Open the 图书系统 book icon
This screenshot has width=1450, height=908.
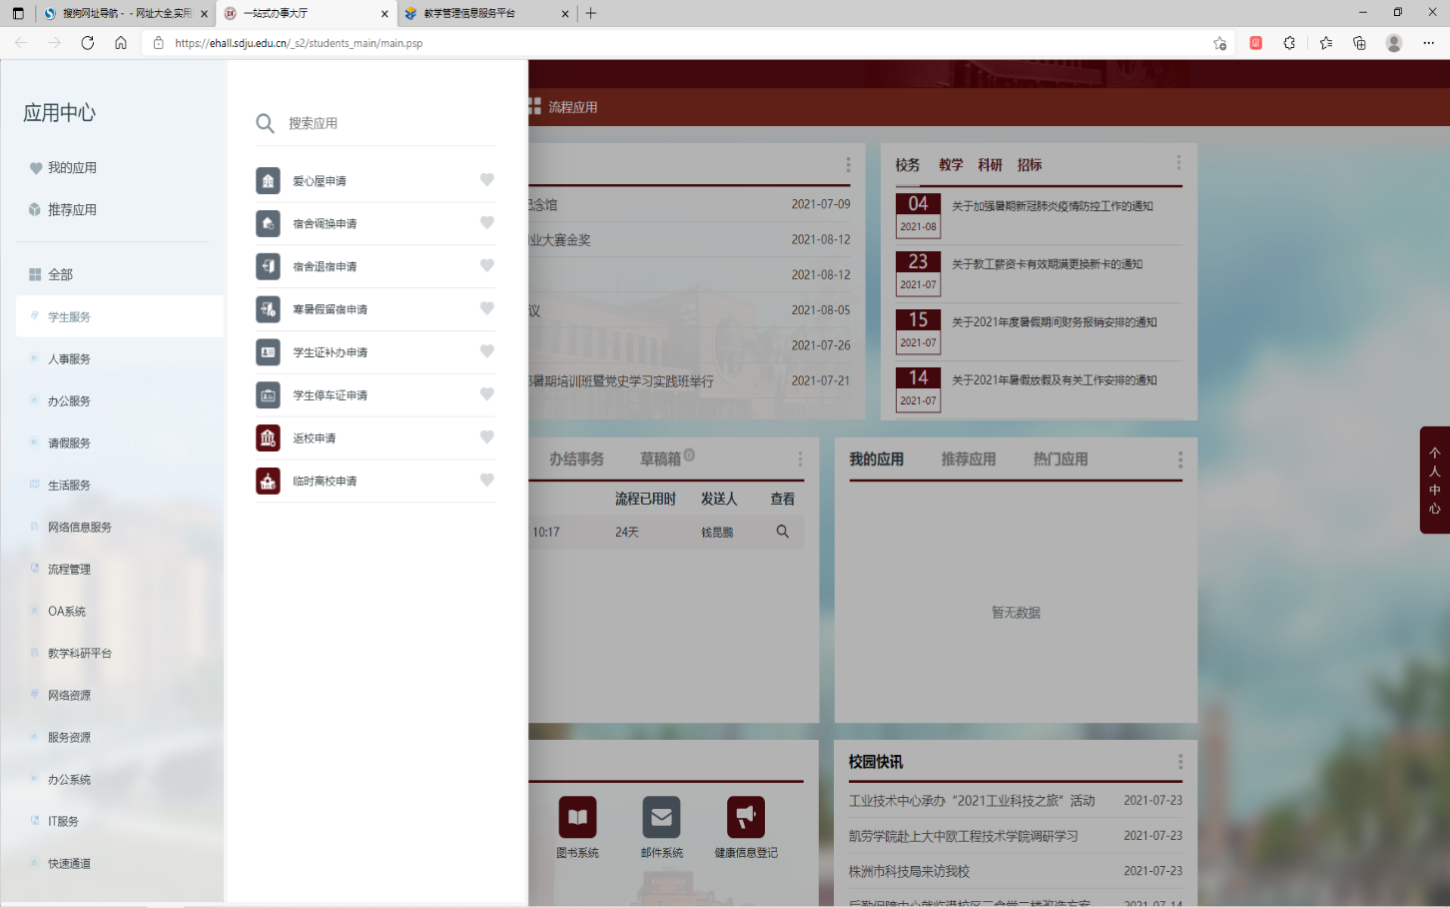pos(577,817)
